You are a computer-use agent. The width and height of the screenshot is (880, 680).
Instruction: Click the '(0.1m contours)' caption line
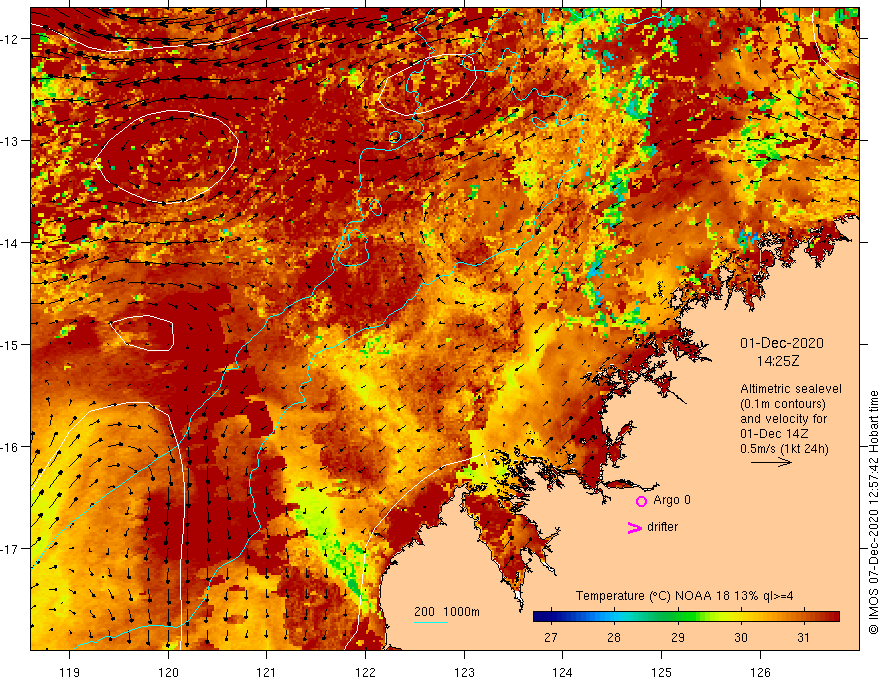click(782, 404)
